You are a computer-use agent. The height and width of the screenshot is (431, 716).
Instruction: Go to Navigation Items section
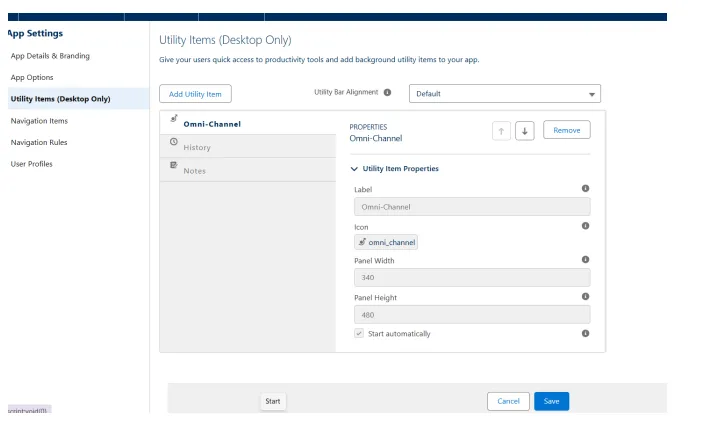click(x=39, y=121)
